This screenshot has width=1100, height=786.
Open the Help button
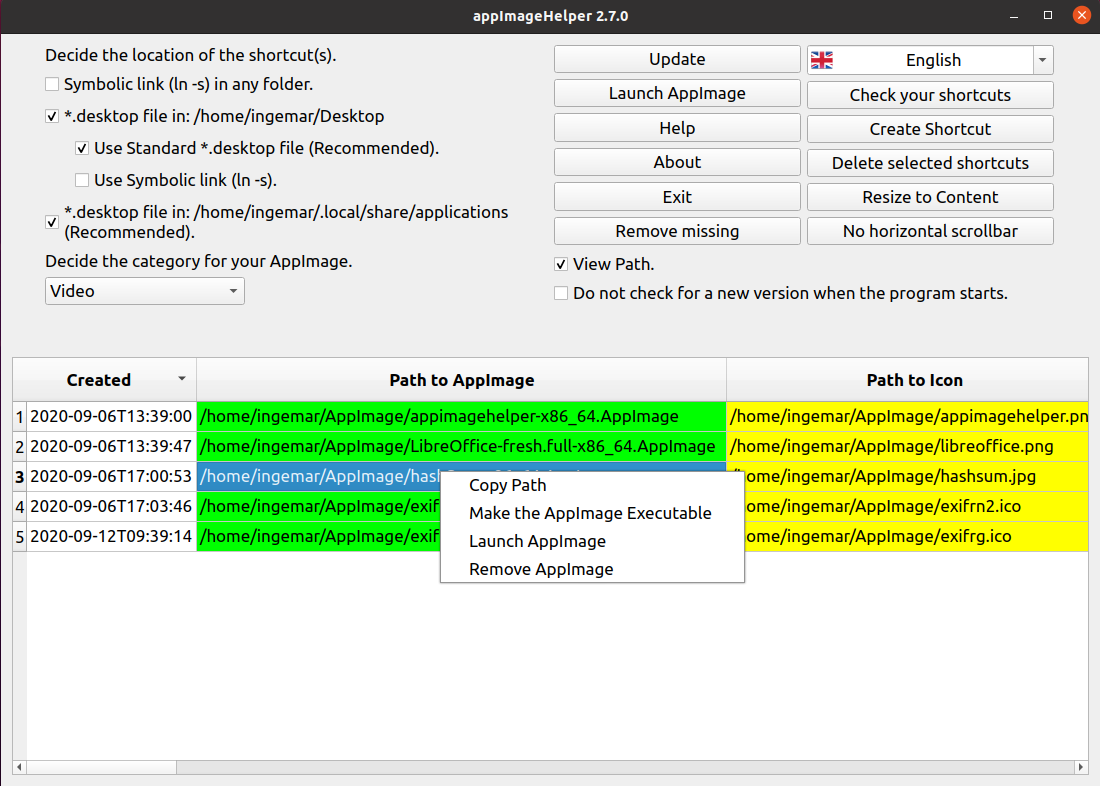click(x=677, y=128)
